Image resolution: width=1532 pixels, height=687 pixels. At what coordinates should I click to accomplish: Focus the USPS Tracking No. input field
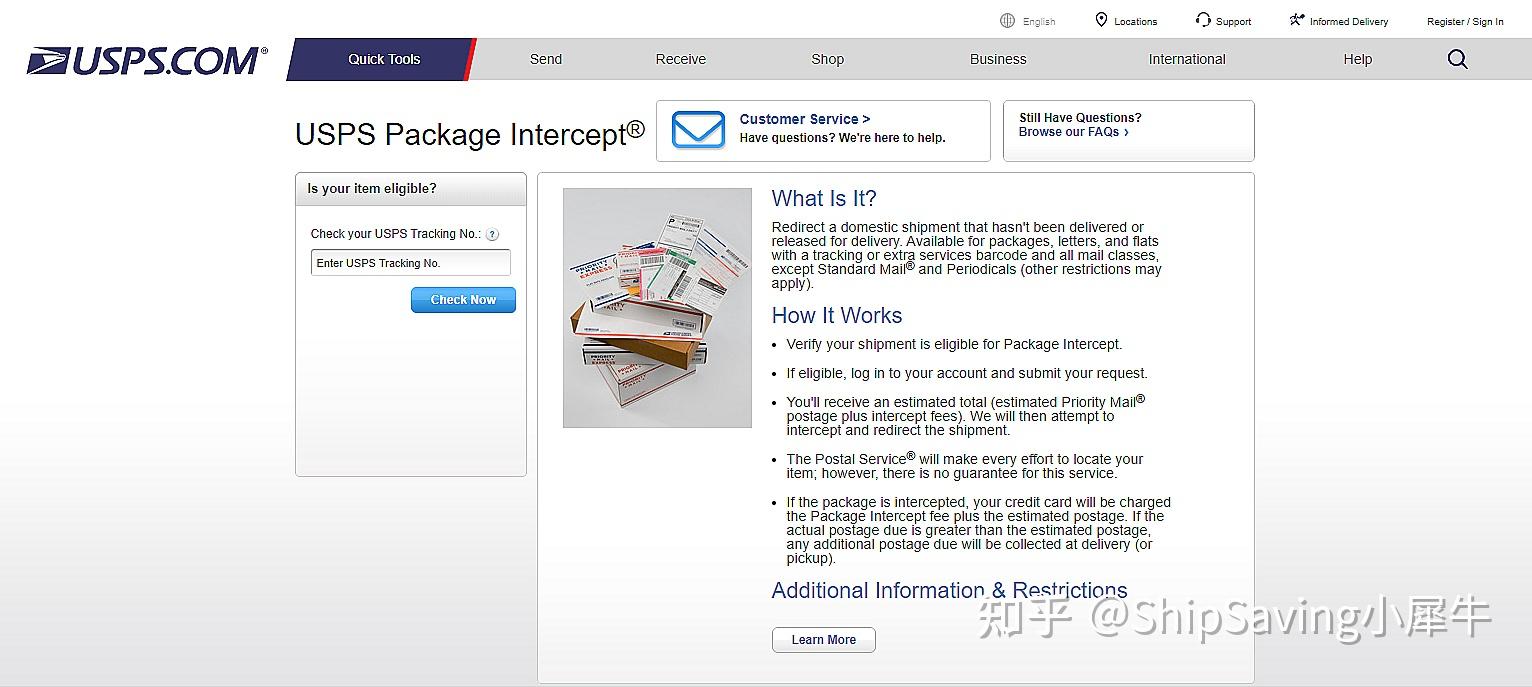(x=411, y=263)
